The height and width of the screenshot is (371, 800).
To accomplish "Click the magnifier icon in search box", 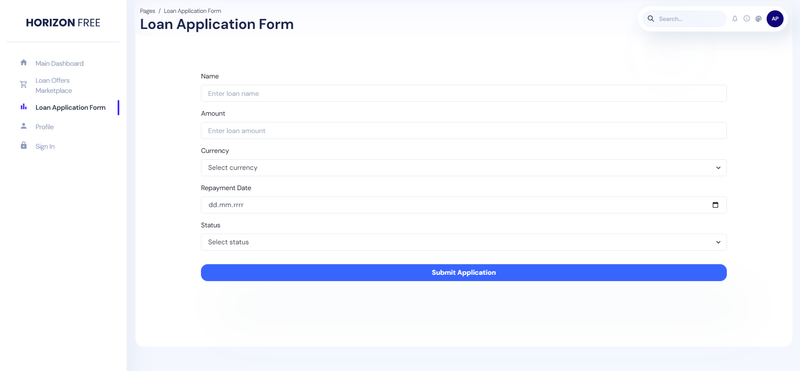I will coord(651,19).
